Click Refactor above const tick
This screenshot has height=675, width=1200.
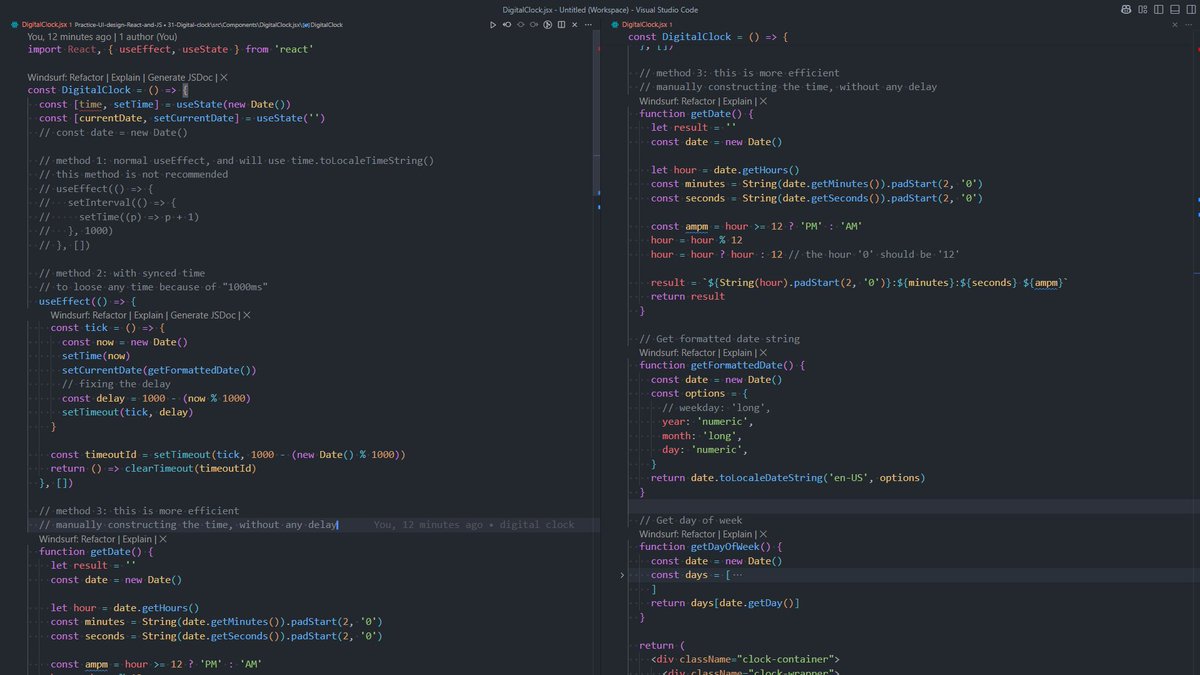click(x=109, y=315)
